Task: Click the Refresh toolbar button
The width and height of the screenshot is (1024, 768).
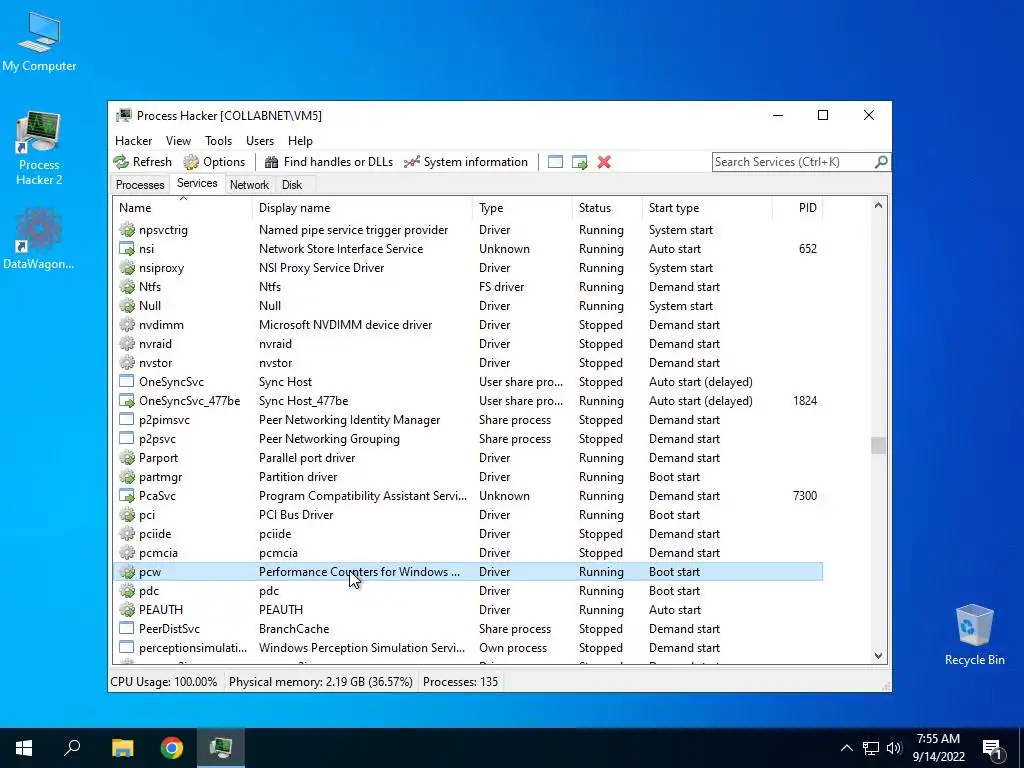Action: [x=142, y=162]
